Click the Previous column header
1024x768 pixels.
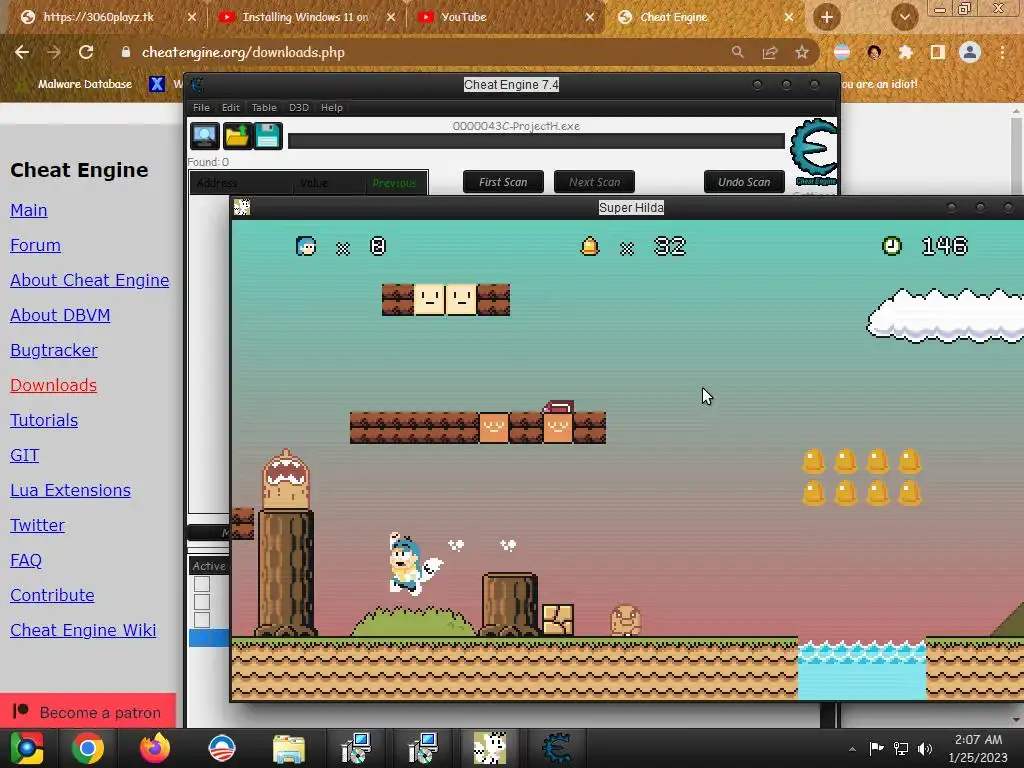click(394, 184)
